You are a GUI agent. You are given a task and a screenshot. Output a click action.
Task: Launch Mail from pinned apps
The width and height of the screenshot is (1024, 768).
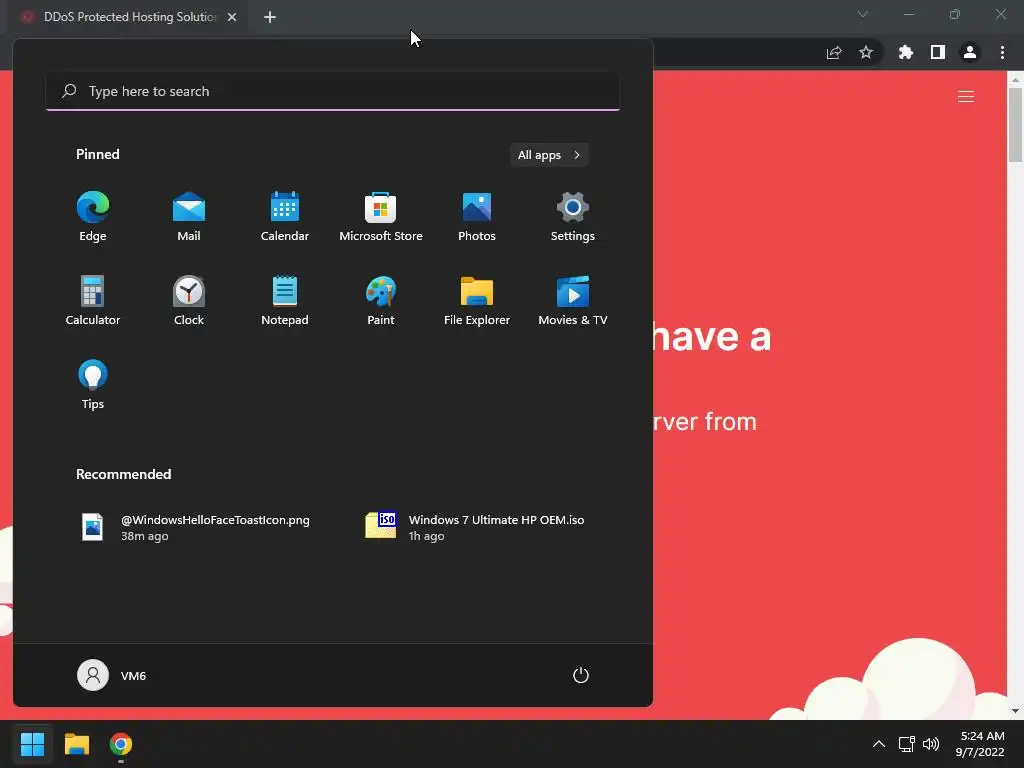(189, 217)
